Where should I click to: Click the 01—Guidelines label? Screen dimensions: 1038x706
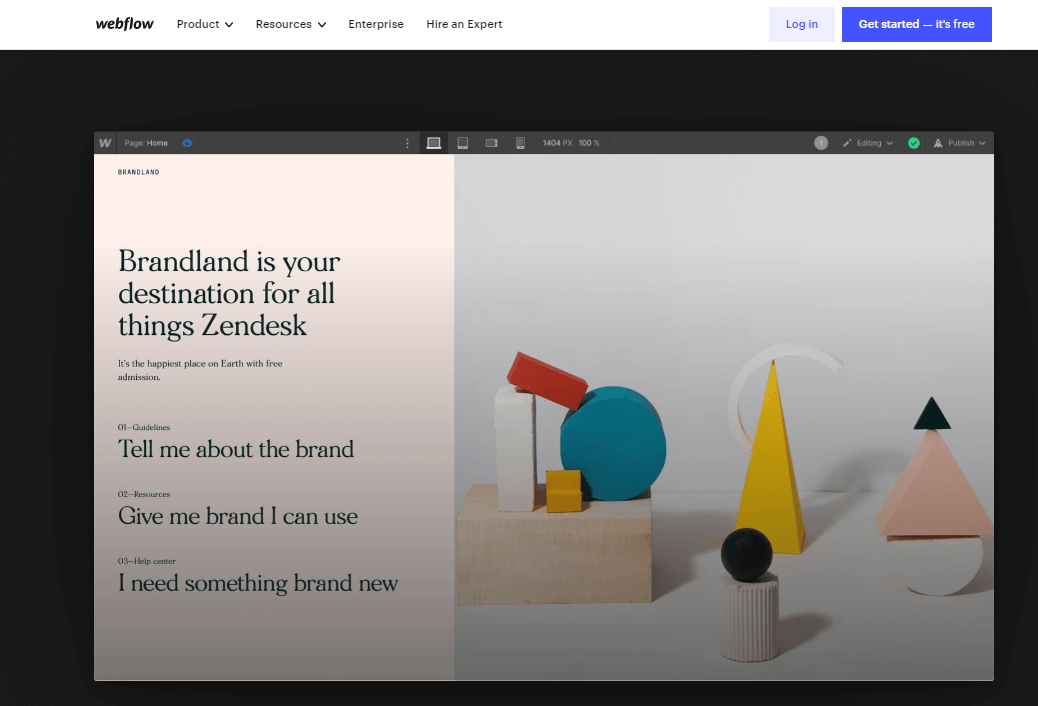click(x=144, y=427)
